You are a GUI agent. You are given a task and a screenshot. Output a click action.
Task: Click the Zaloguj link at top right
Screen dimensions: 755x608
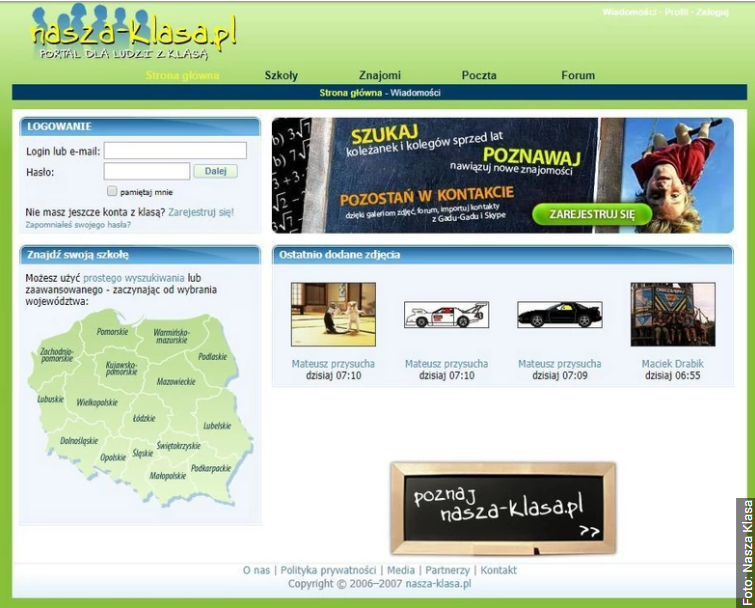click(712, 12)
